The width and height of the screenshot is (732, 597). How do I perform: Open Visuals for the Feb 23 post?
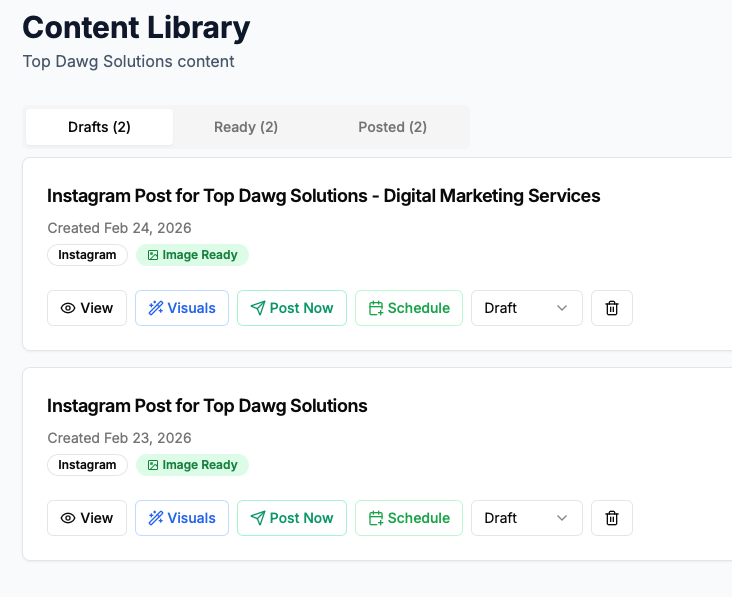[182, 518]
